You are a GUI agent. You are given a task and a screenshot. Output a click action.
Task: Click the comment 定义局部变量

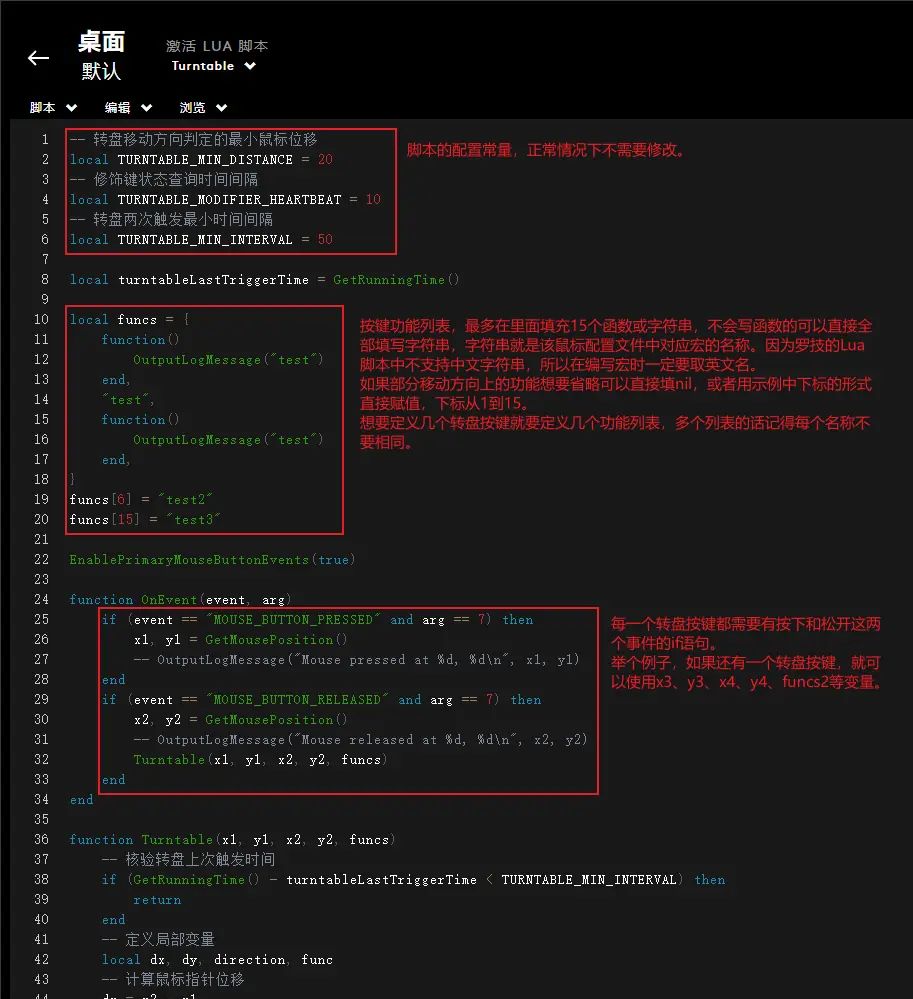pos(158,939)
